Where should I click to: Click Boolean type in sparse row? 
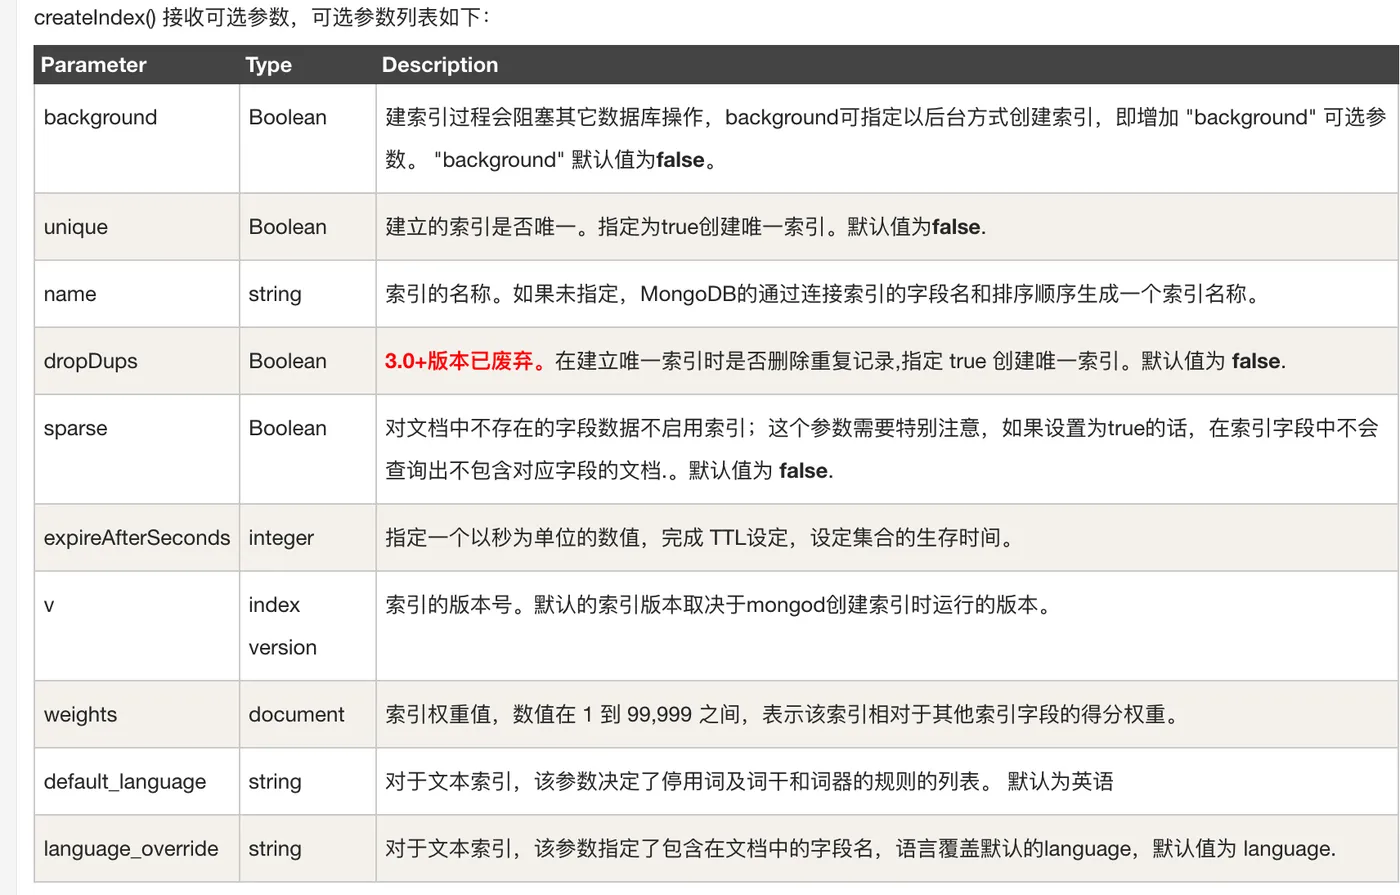point(287,428)
